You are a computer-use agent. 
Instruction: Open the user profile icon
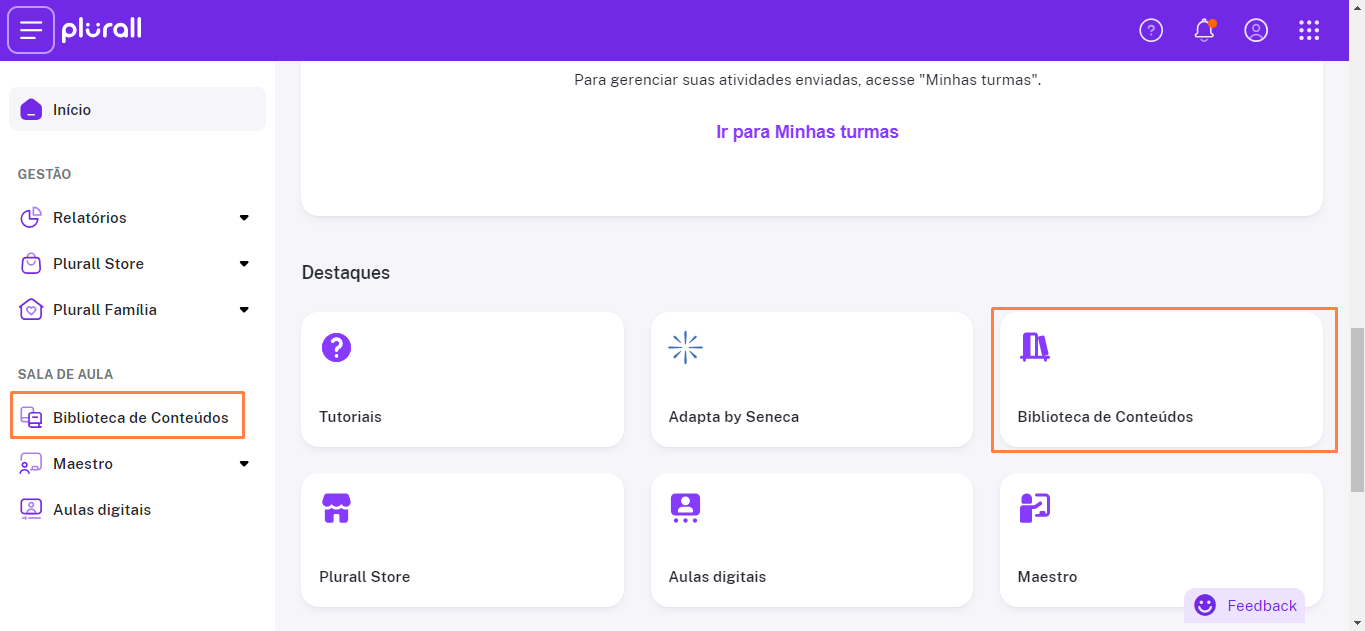(x=1256, y=30)
